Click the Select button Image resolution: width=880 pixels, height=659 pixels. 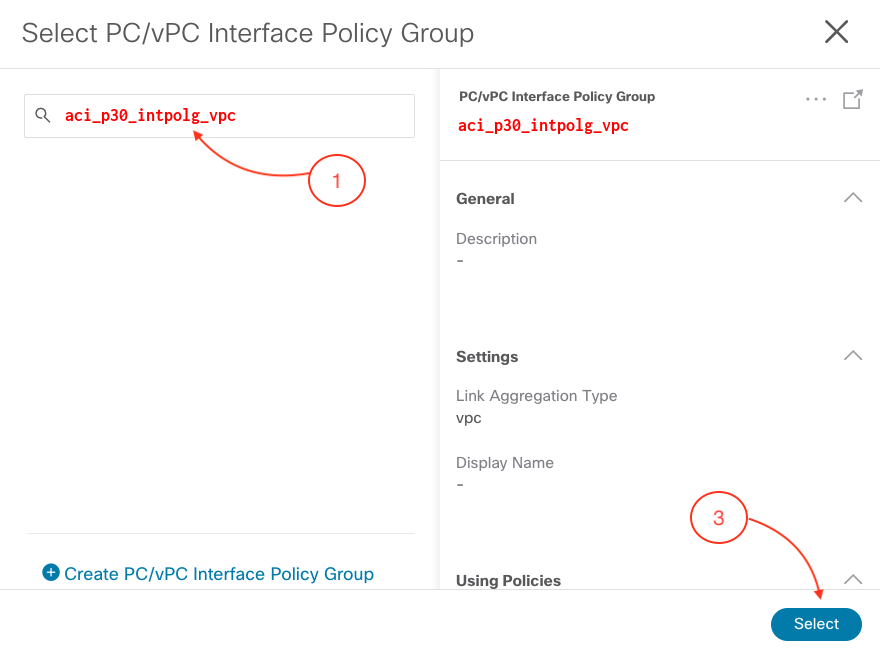pyautogui.click(x=816, y=624)
